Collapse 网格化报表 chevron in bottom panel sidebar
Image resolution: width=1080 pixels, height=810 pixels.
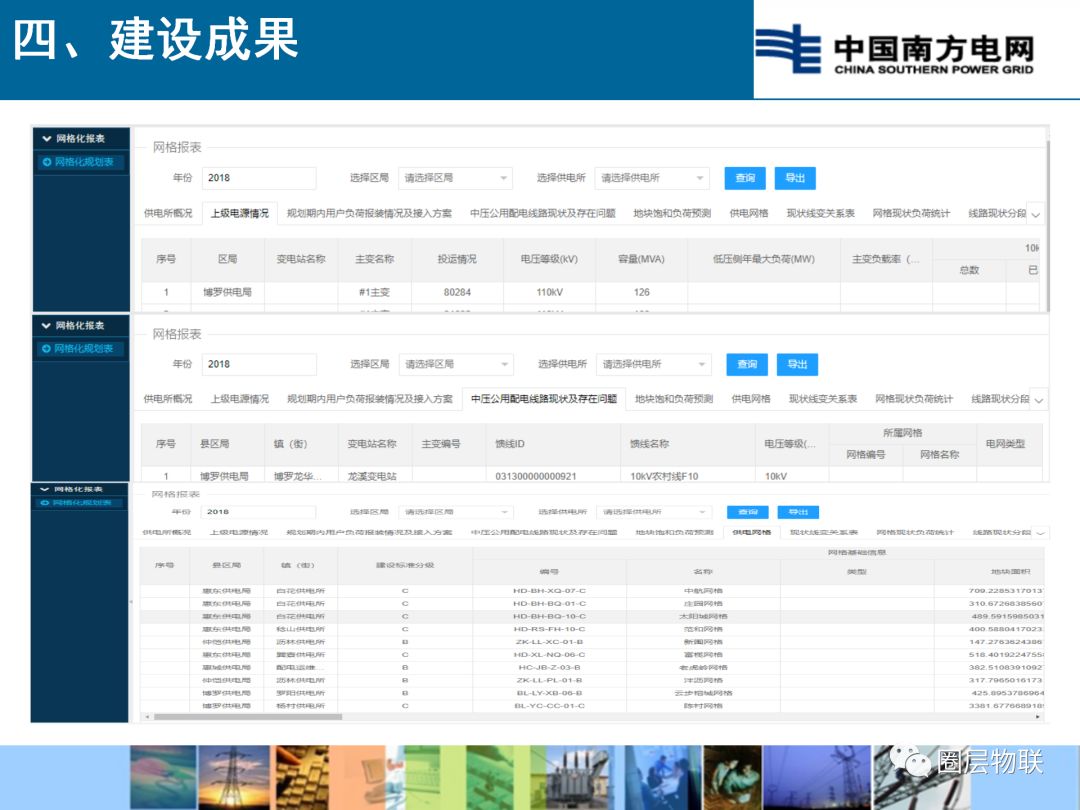click(45, 489)
